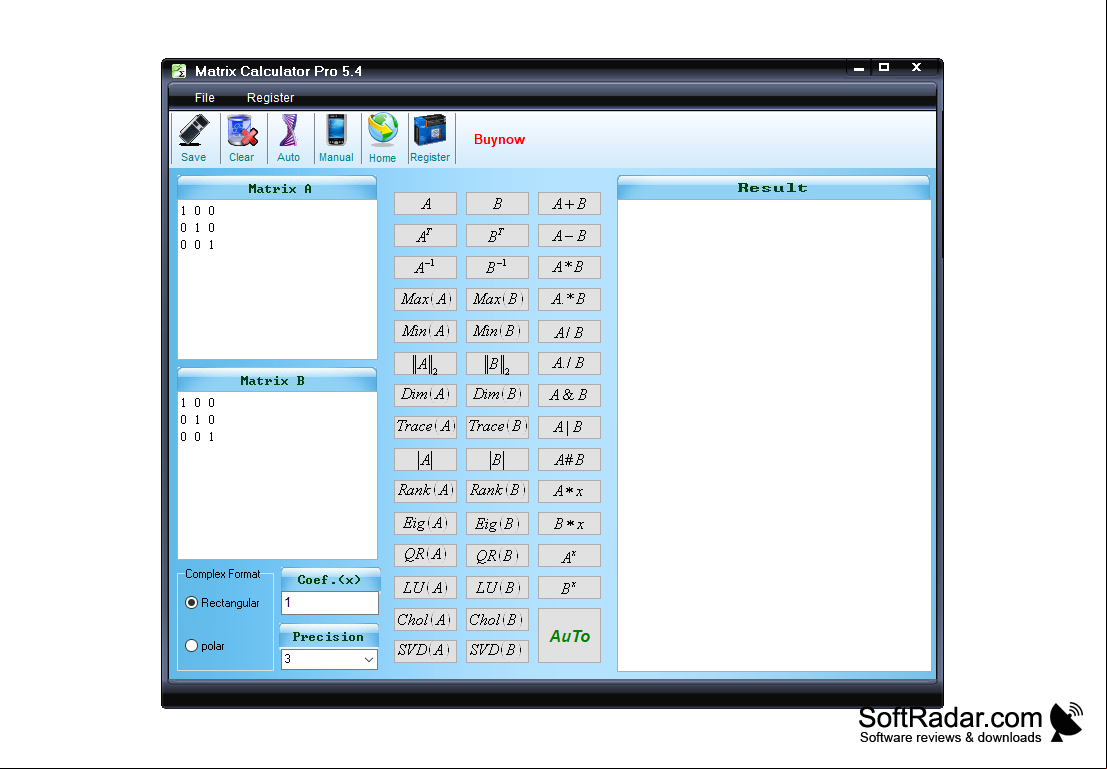
Task: Click the Eig(B) button
Action: tap(497, 523)
